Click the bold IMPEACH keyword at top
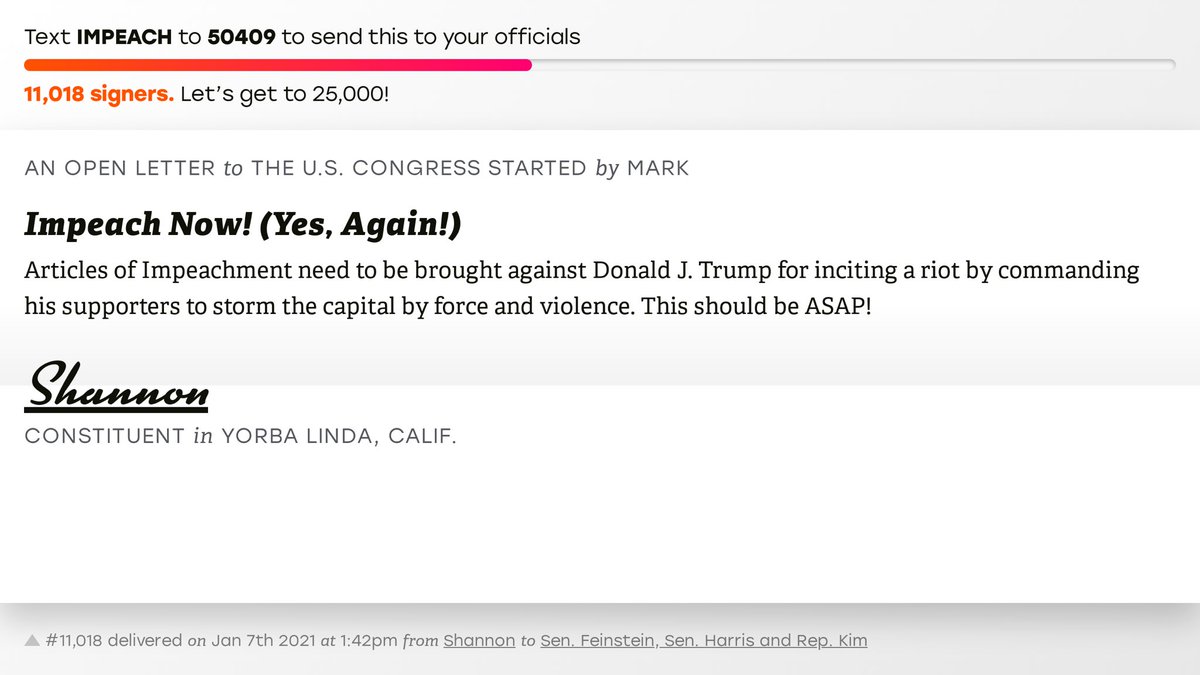Image resolution: width=1200 pixels, height=675 pixels. (124, 38)
